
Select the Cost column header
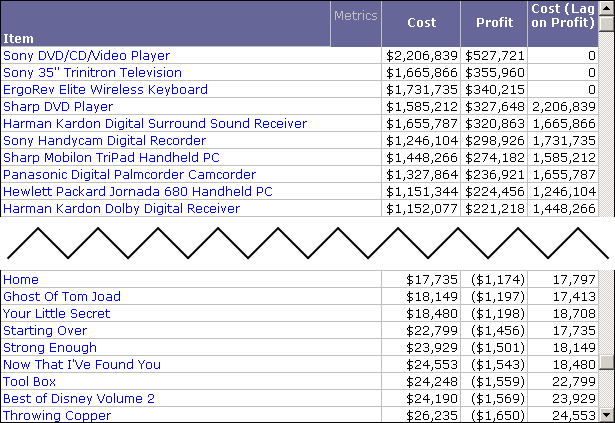[x=421, y=23]
